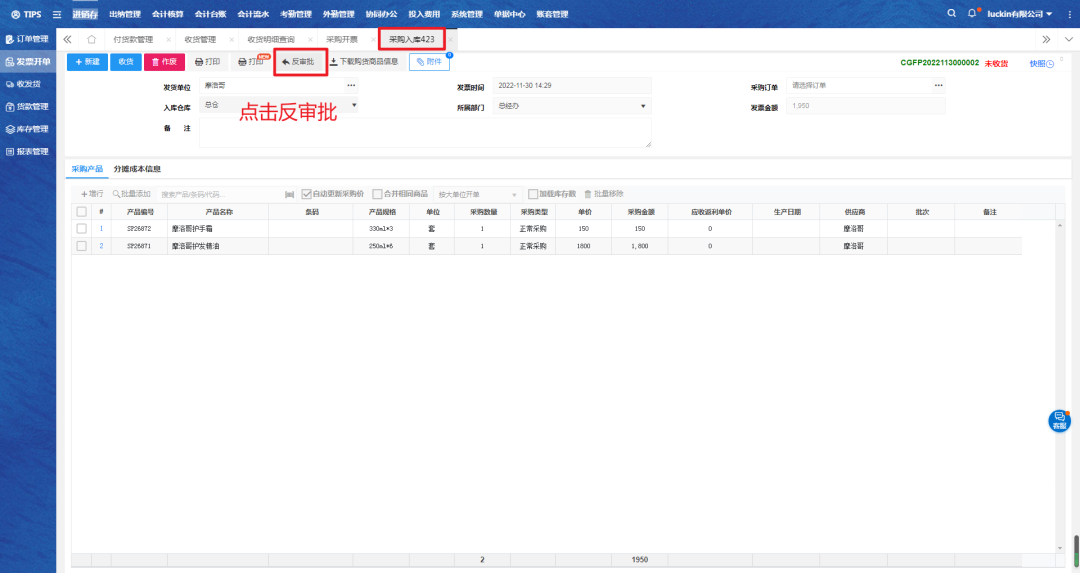Switch to 分摊成本信息 tab
The height and width of the screenshot is (573, 1080).
point(137,169)
